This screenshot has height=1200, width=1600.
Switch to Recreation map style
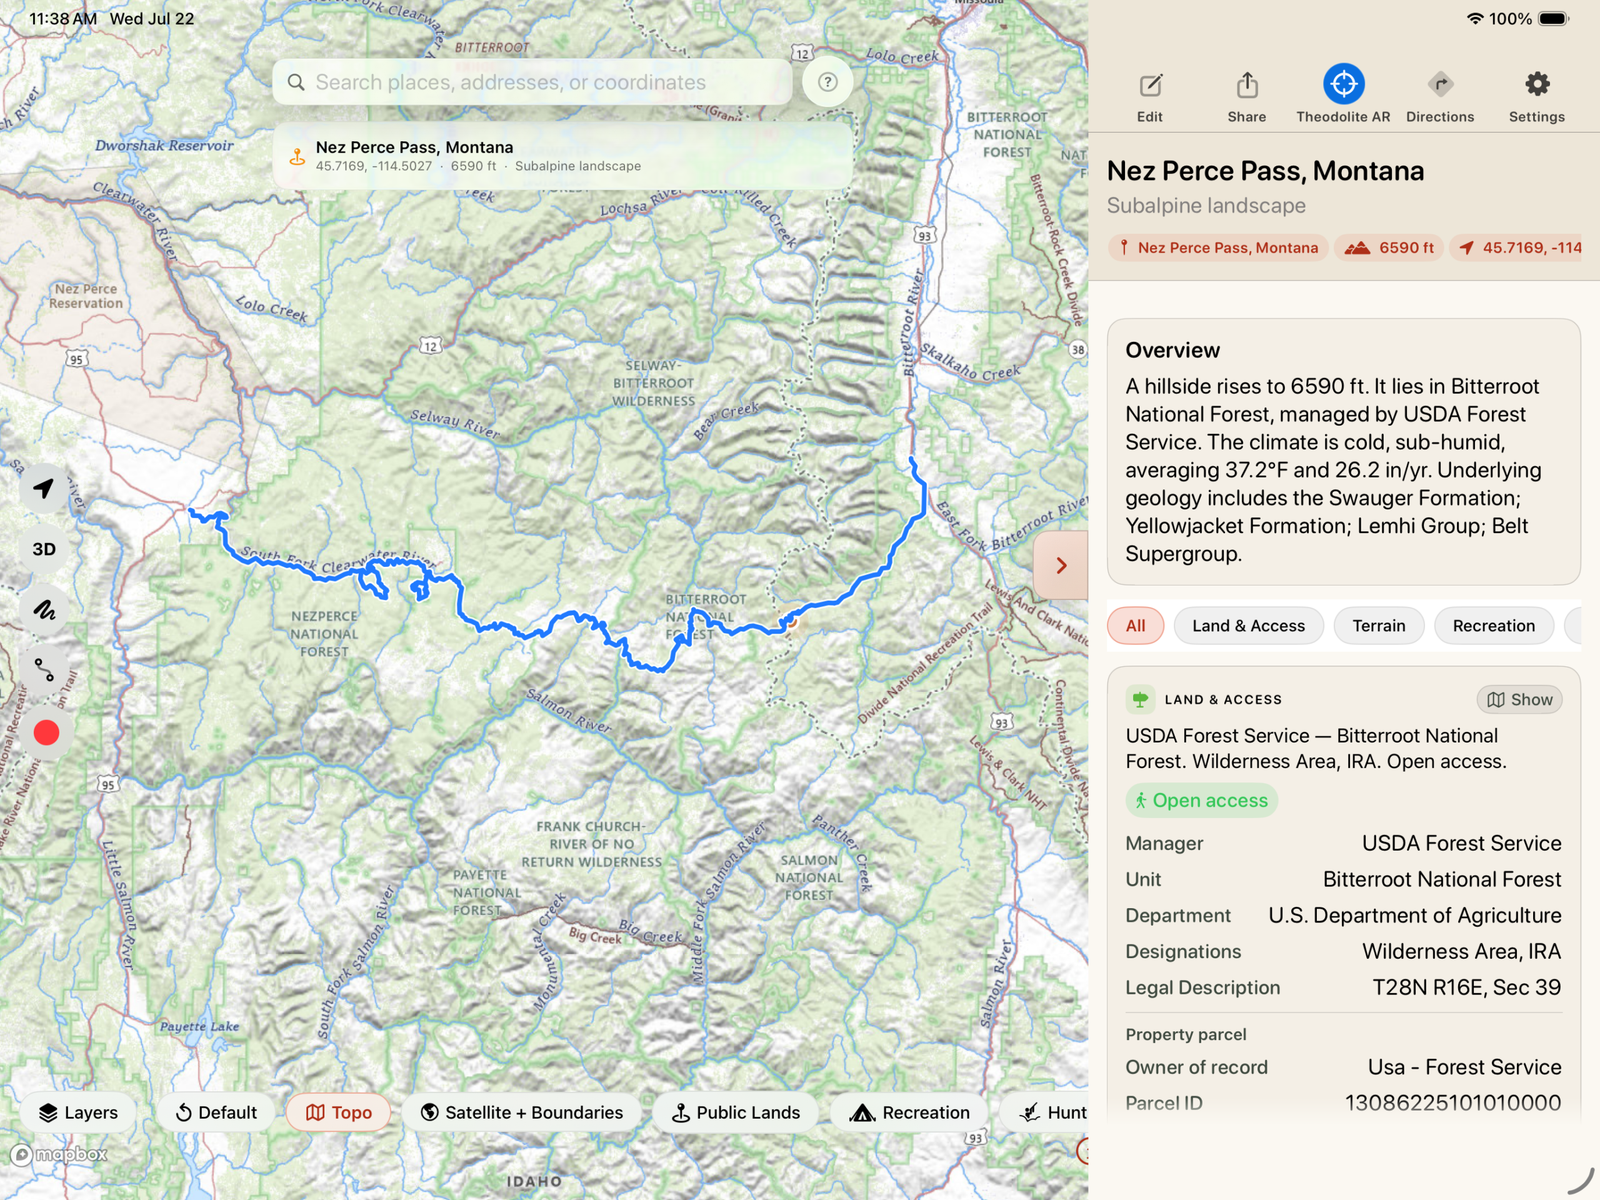click(x=910, y=1112)
